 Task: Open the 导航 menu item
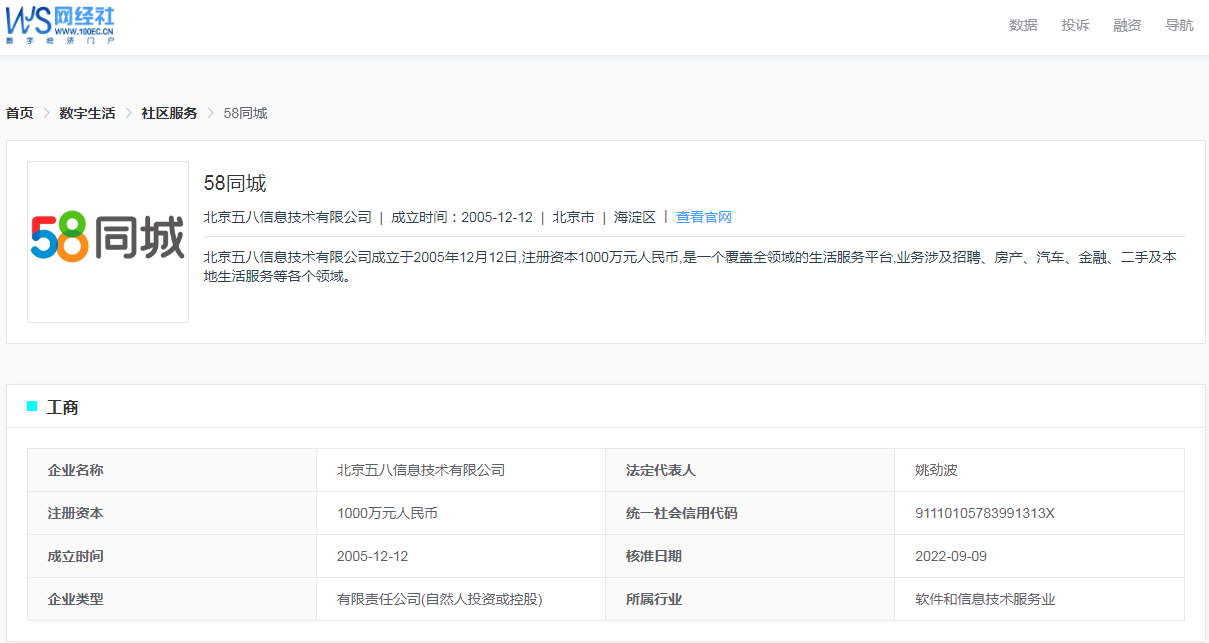coord(1179,25)
